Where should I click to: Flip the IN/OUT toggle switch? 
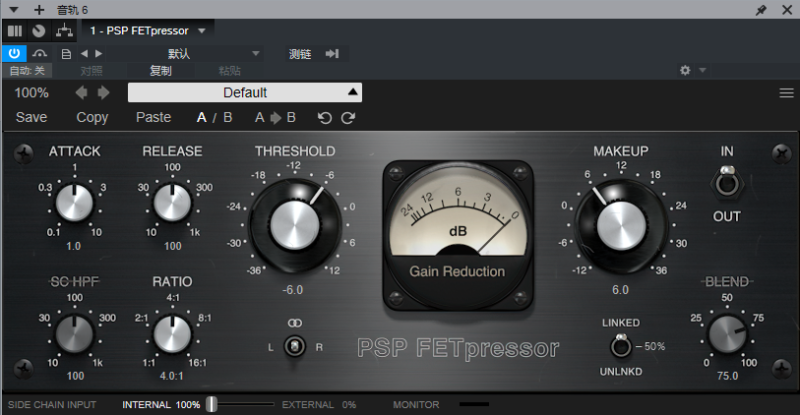(726, 183)
